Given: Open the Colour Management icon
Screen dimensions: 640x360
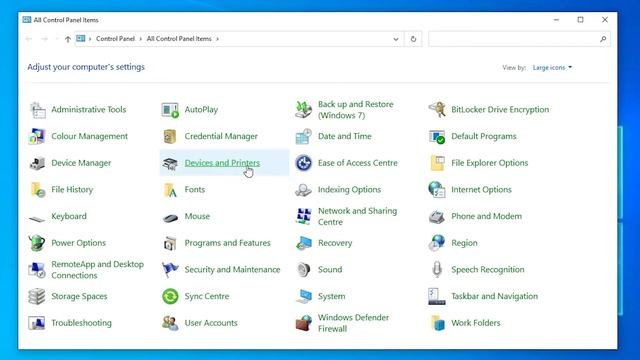Looking at the screenshot, I should tap(37, 136).
